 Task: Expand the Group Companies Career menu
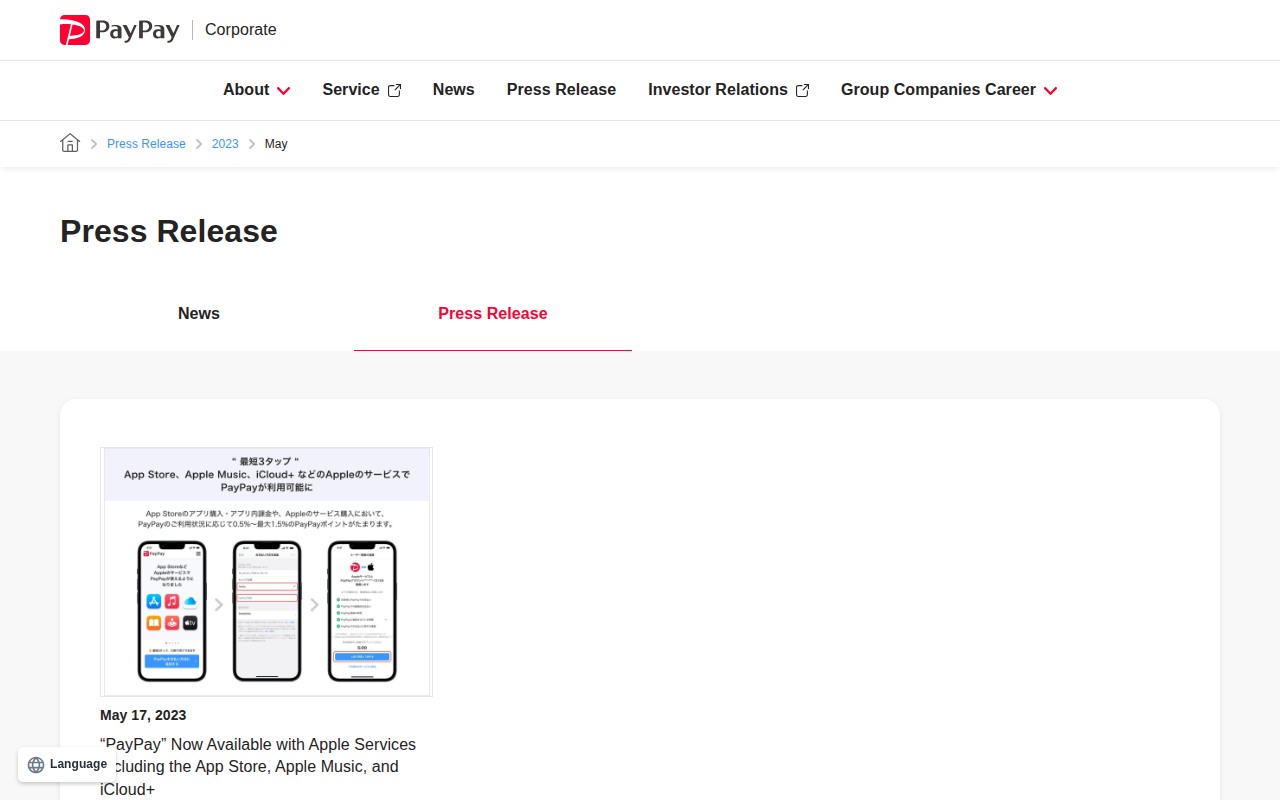click(949, 90)
